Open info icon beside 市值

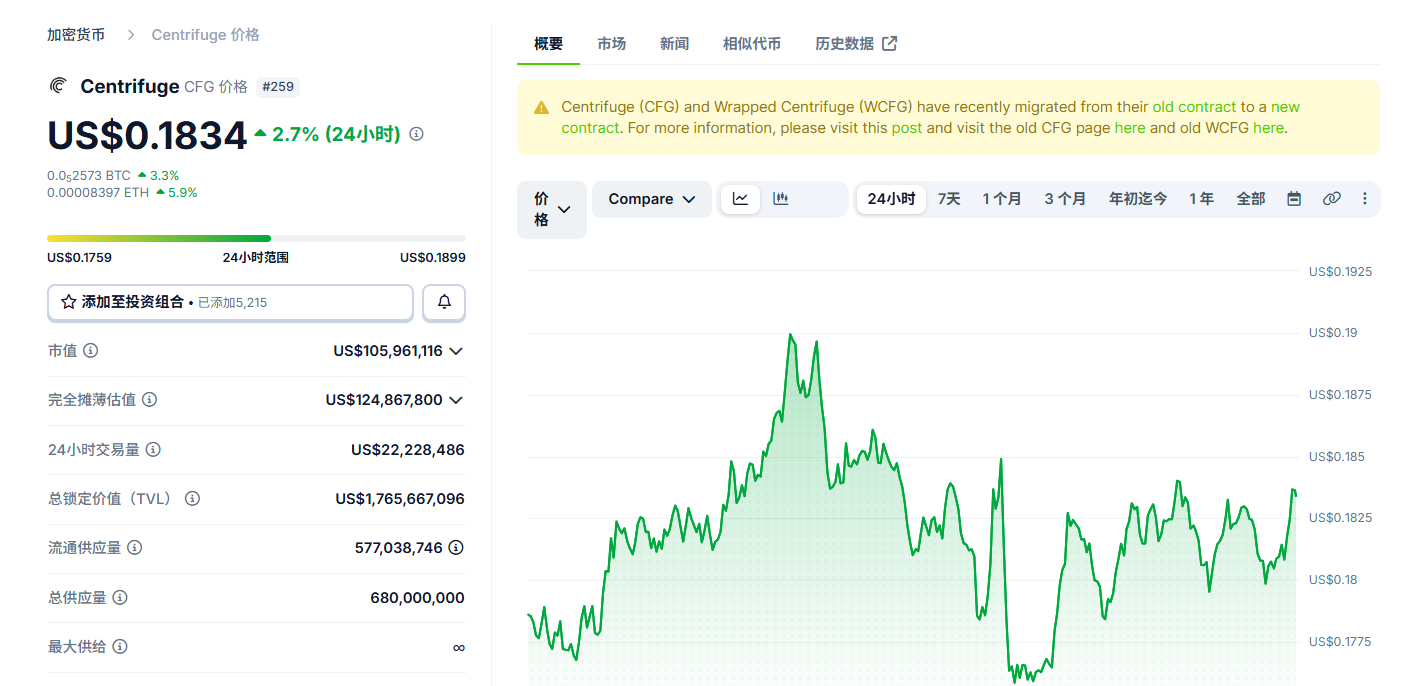pyautogui.click(x=91, y=351)
